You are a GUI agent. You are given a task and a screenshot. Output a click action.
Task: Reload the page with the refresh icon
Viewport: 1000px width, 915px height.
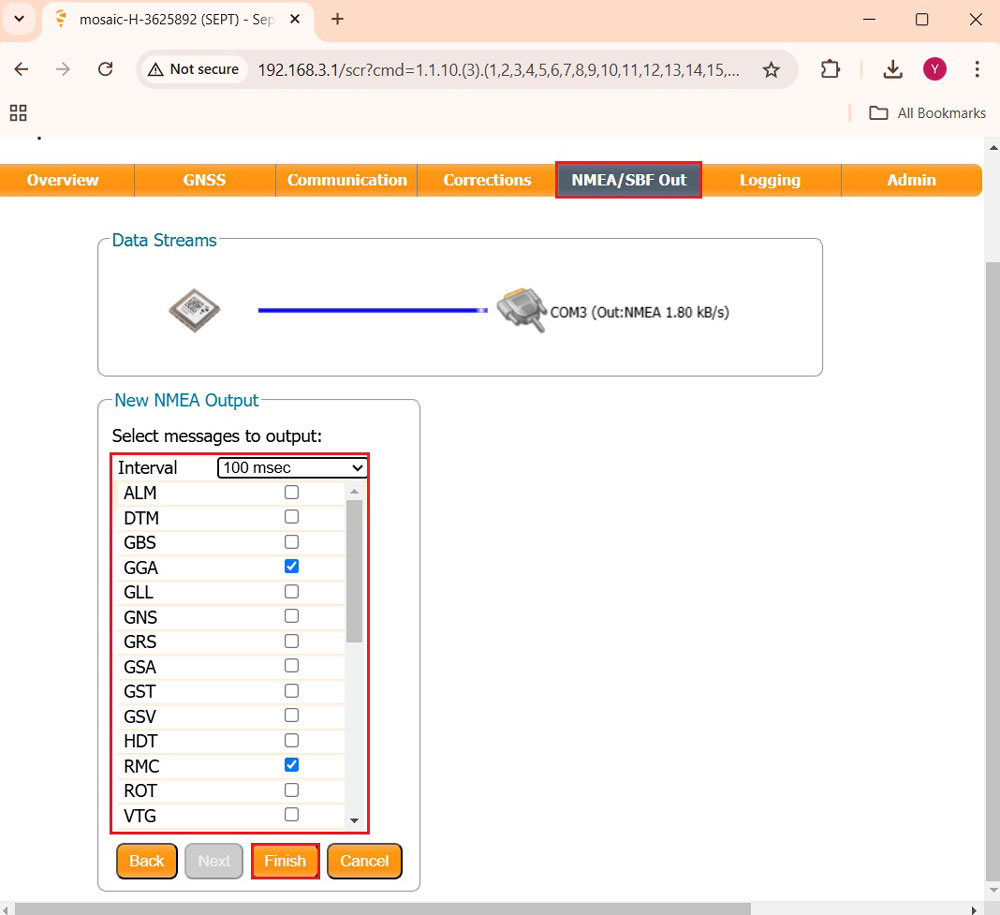click(x=105, y=69)
